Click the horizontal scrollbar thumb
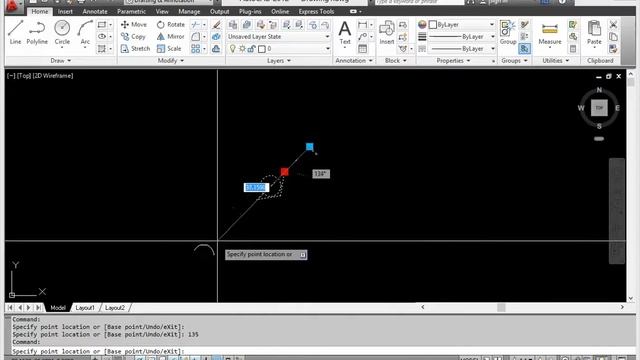Image resolution: width=640 pixels, height=360 pixels. click(x=501, y=307)
